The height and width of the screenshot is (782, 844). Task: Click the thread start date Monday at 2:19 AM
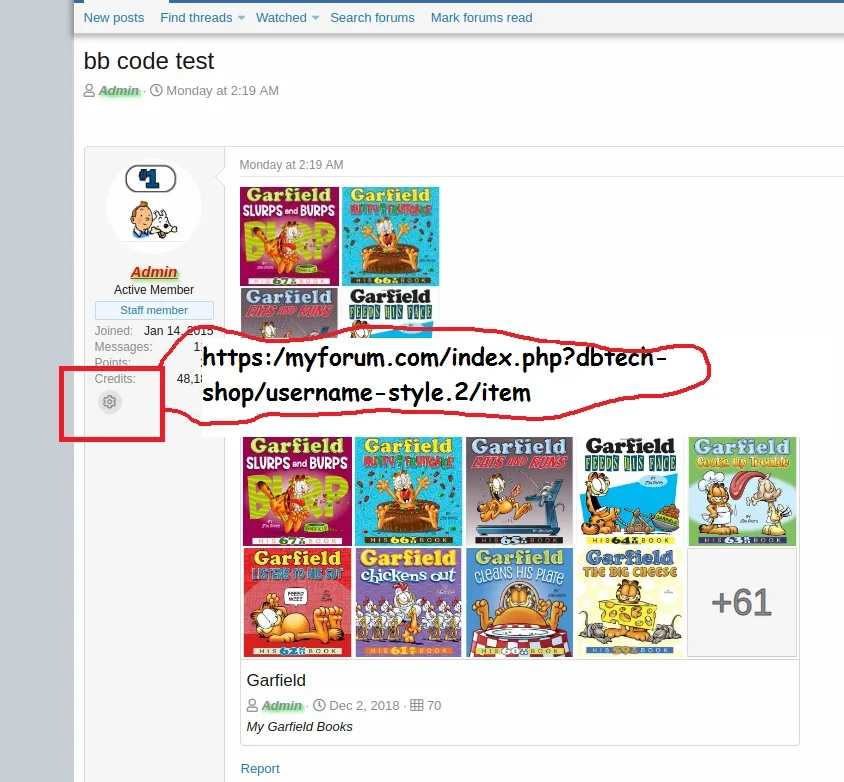[222, 90]
